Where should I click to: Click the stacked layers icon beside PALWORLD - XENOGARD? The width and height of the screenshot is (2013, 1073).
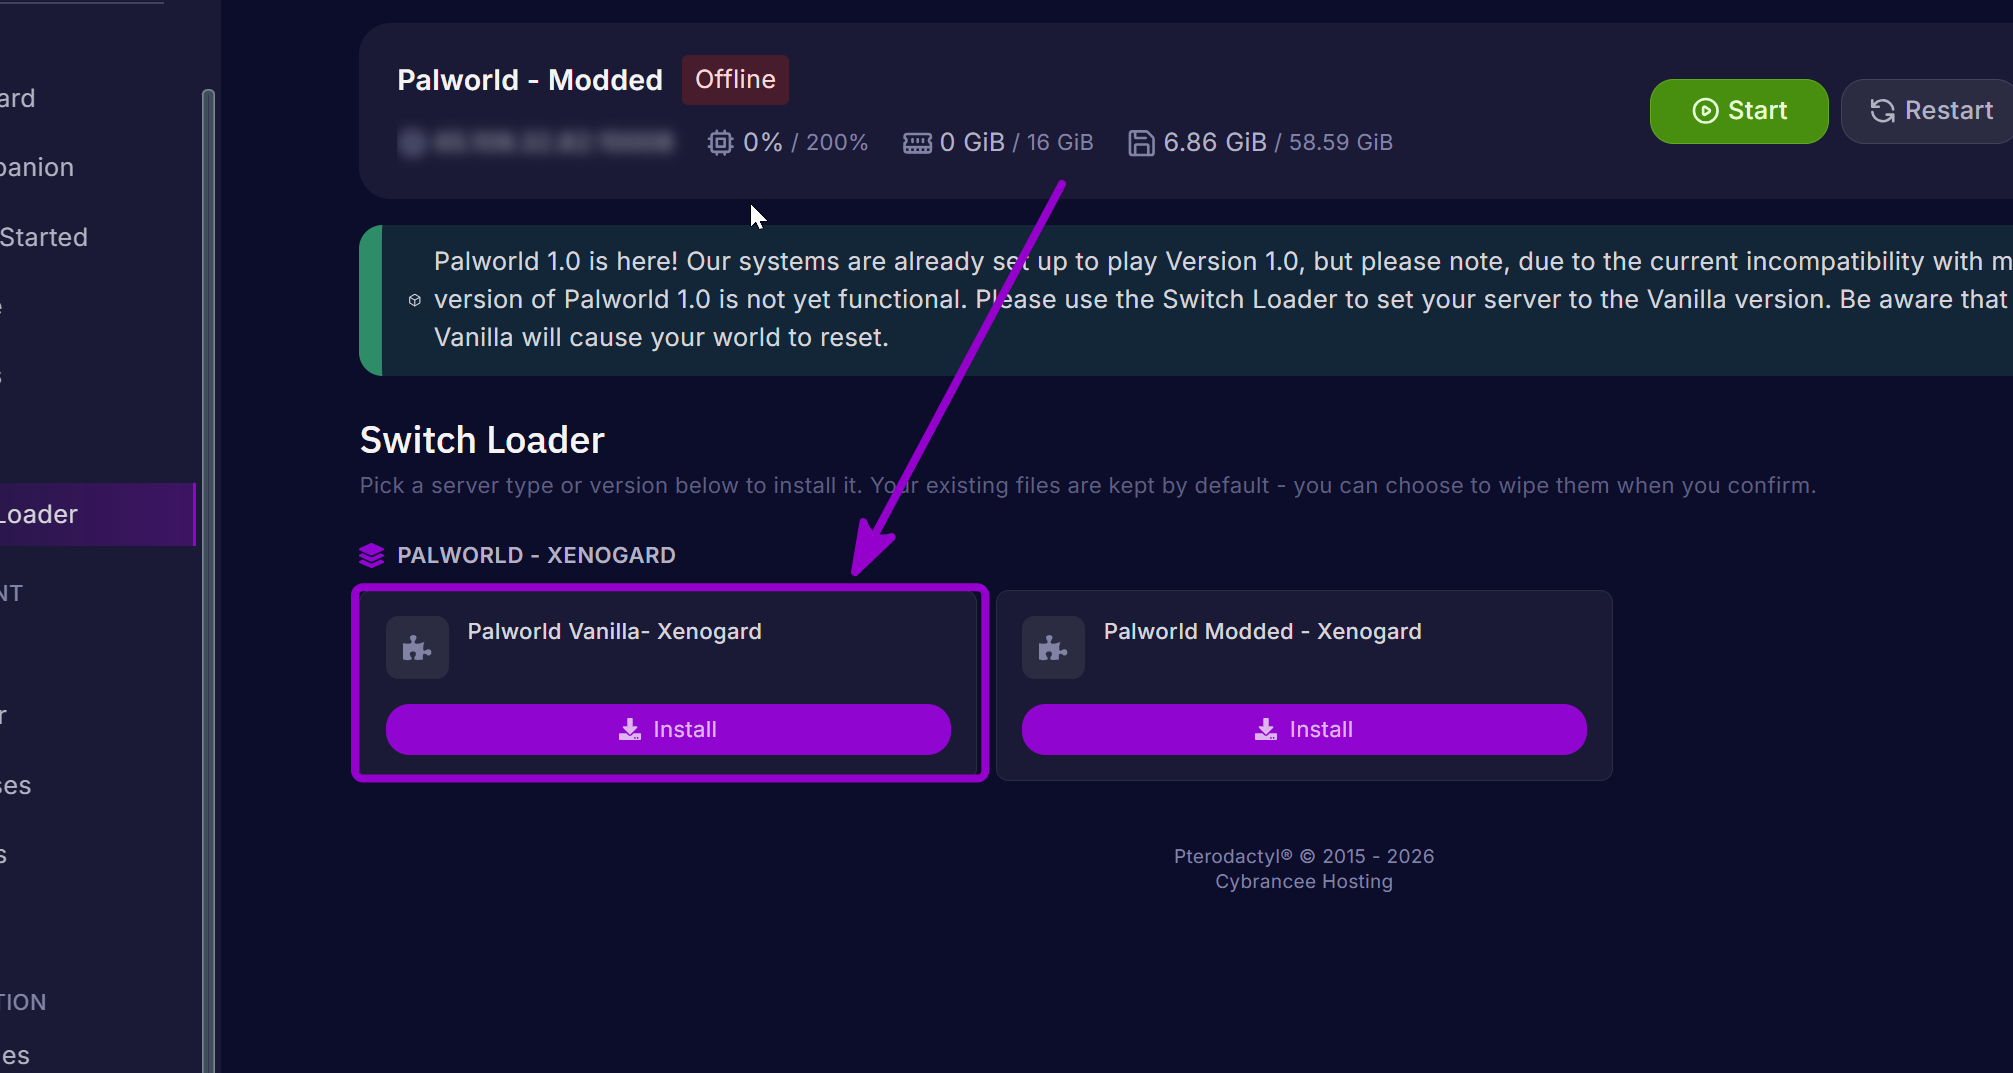[x=371, y=555]
